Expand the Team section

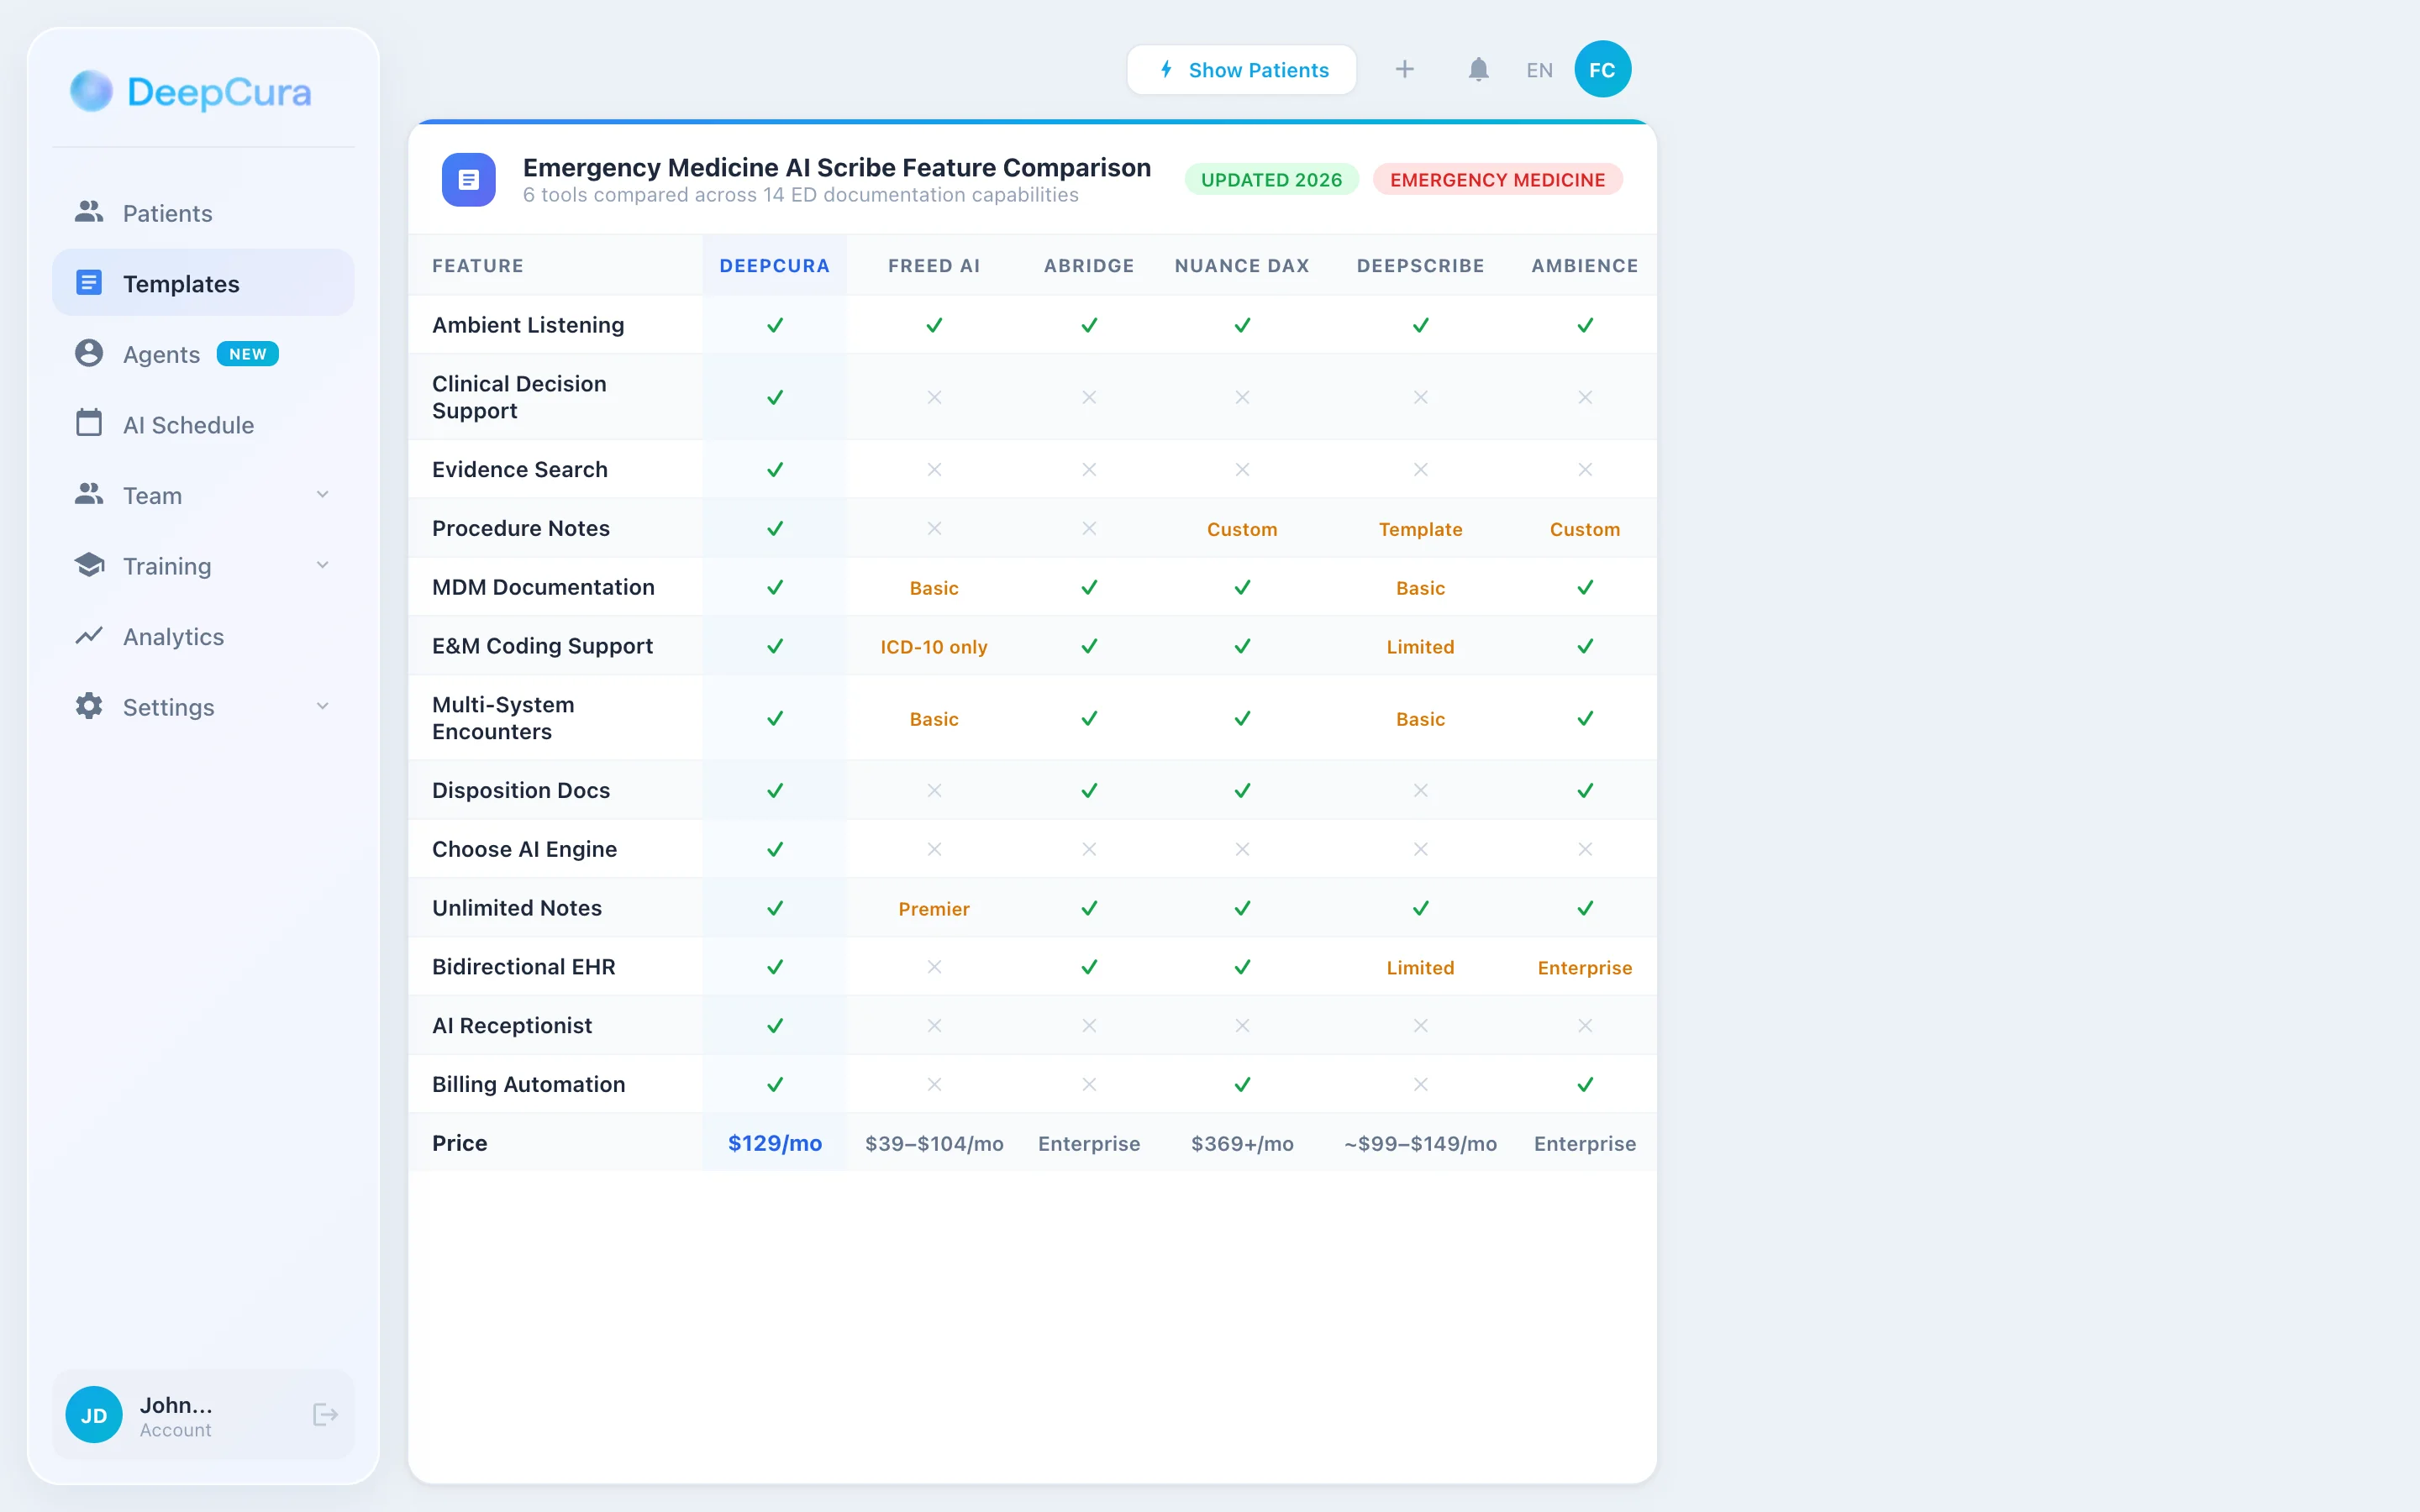point(322,494)
